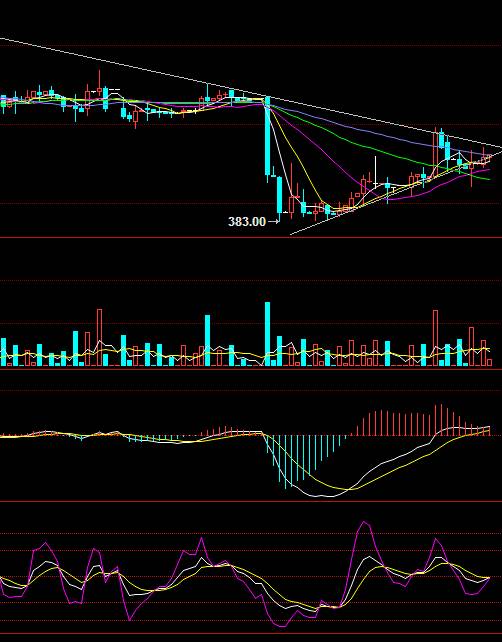Click the white candlestick with a long upper wick
Viewport: 502px width, 642px height.
[x=375, y=173]
